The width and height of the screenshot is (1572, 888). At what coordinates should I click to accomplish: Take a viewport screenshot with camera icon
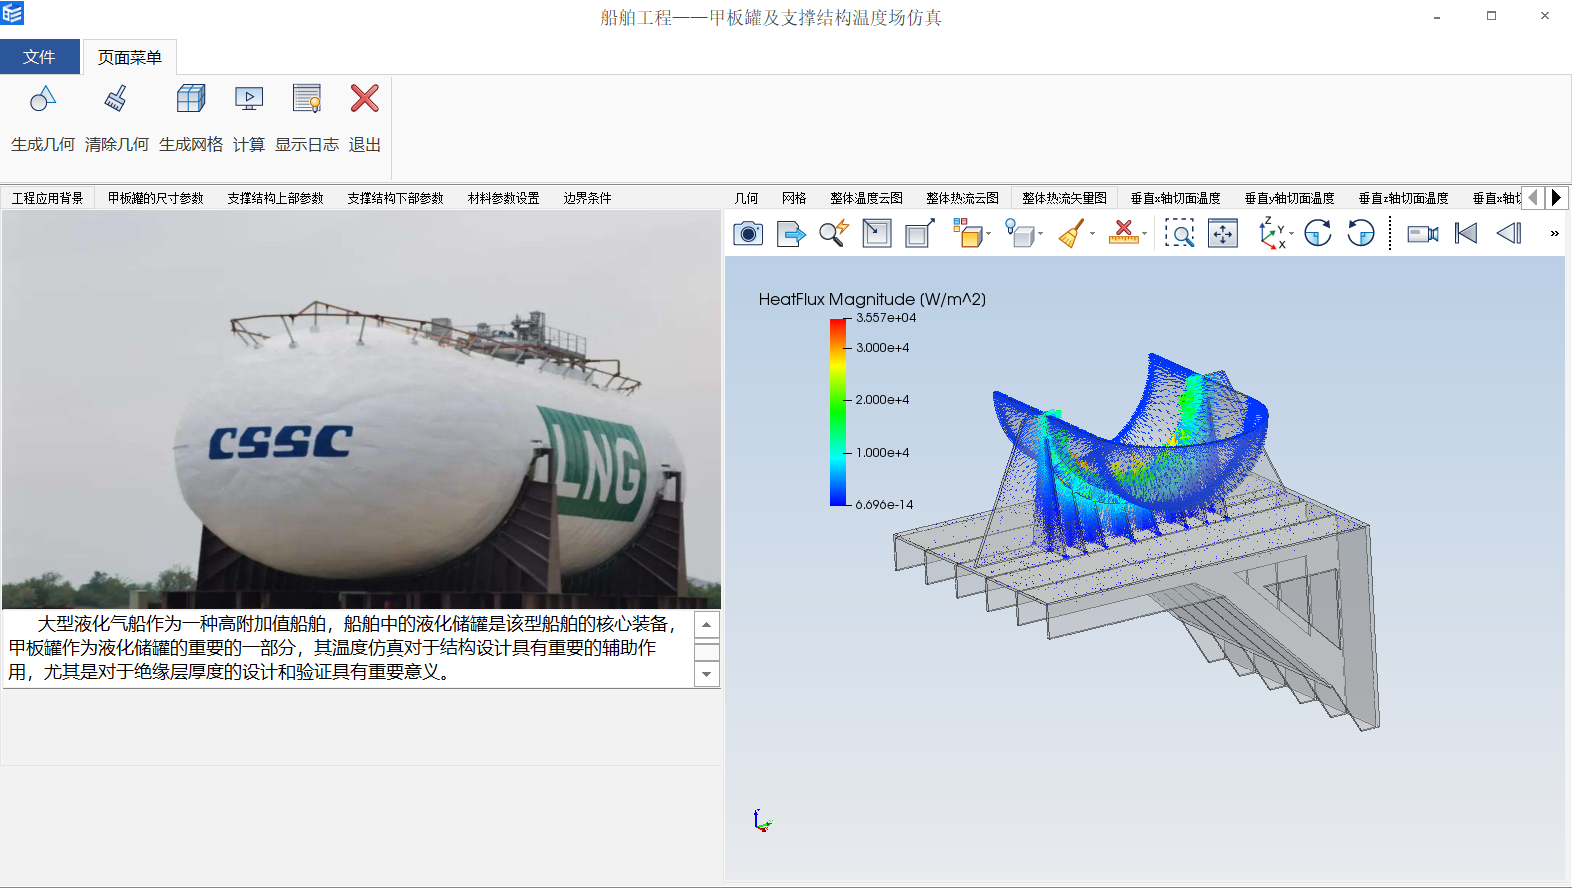(748, 234)
